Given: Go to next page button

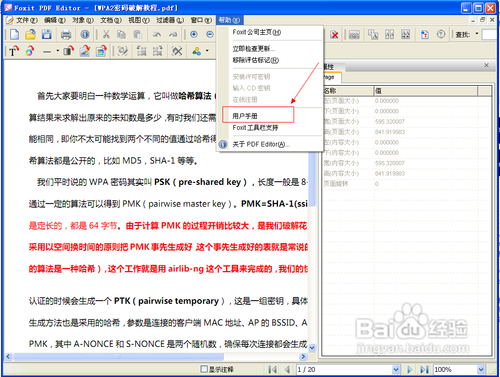Looking at the screenshot, I should tap(410, 369).
